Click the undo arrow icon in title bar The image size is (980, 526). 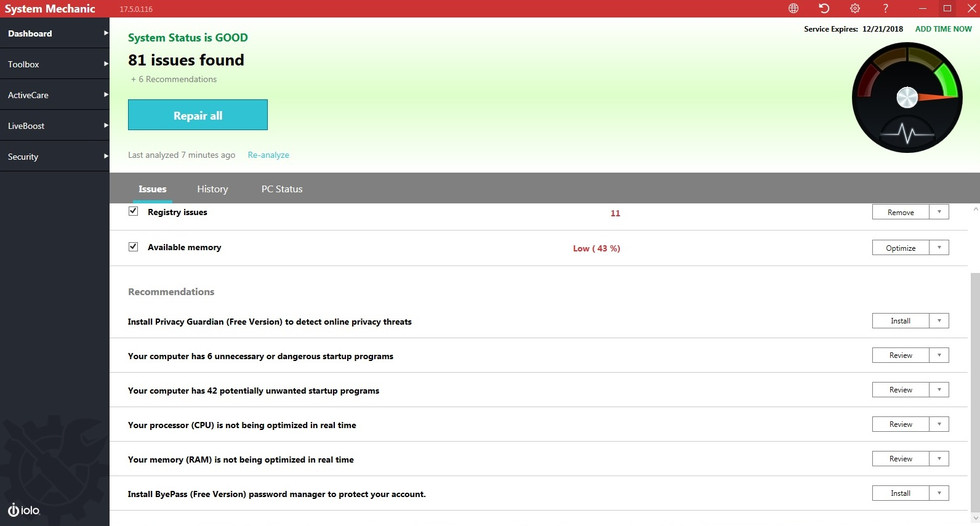[x=824, y=9]
